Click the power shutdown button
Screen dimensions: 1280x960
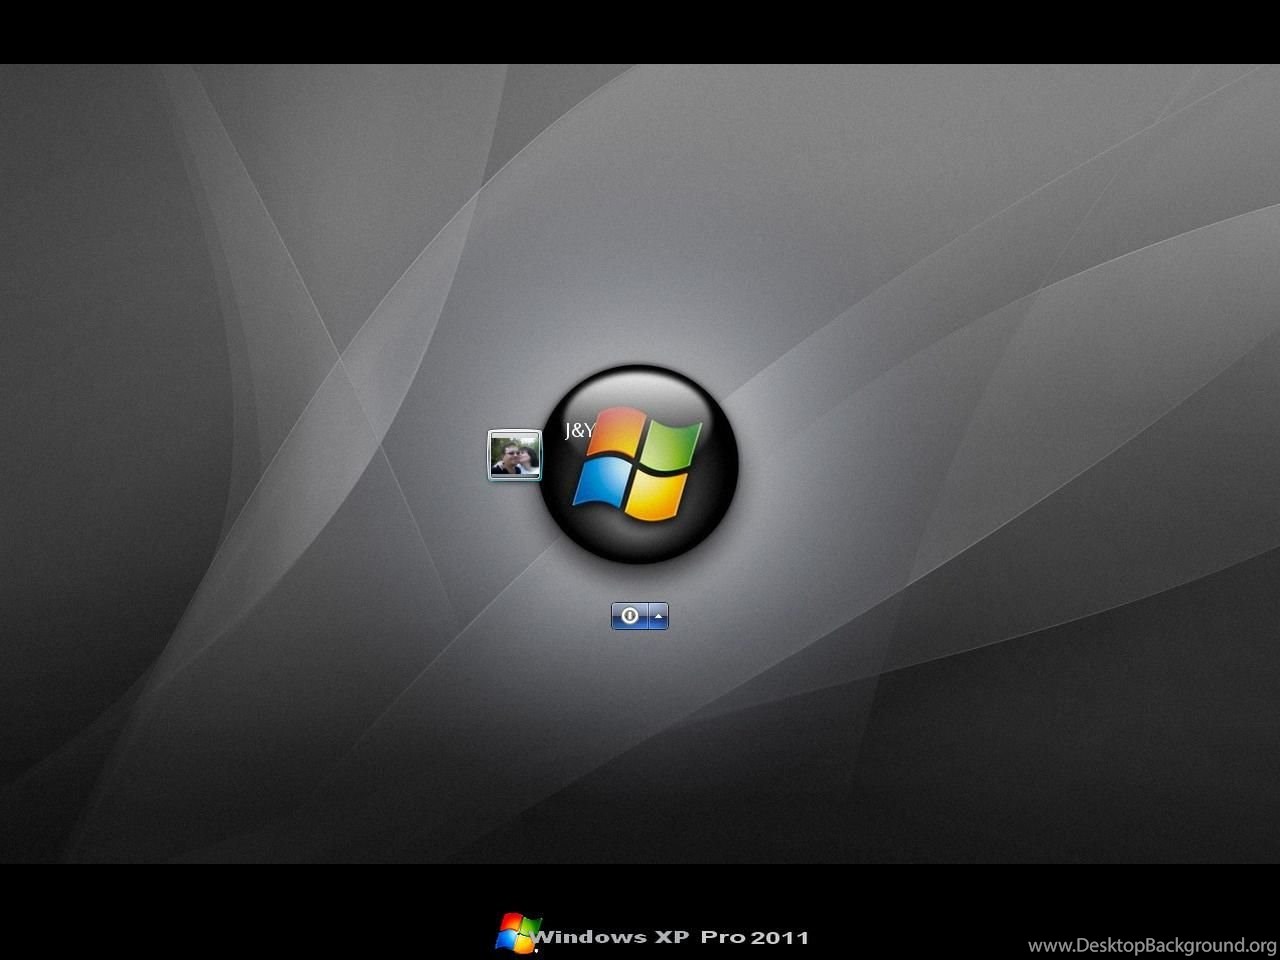(630, 616)
